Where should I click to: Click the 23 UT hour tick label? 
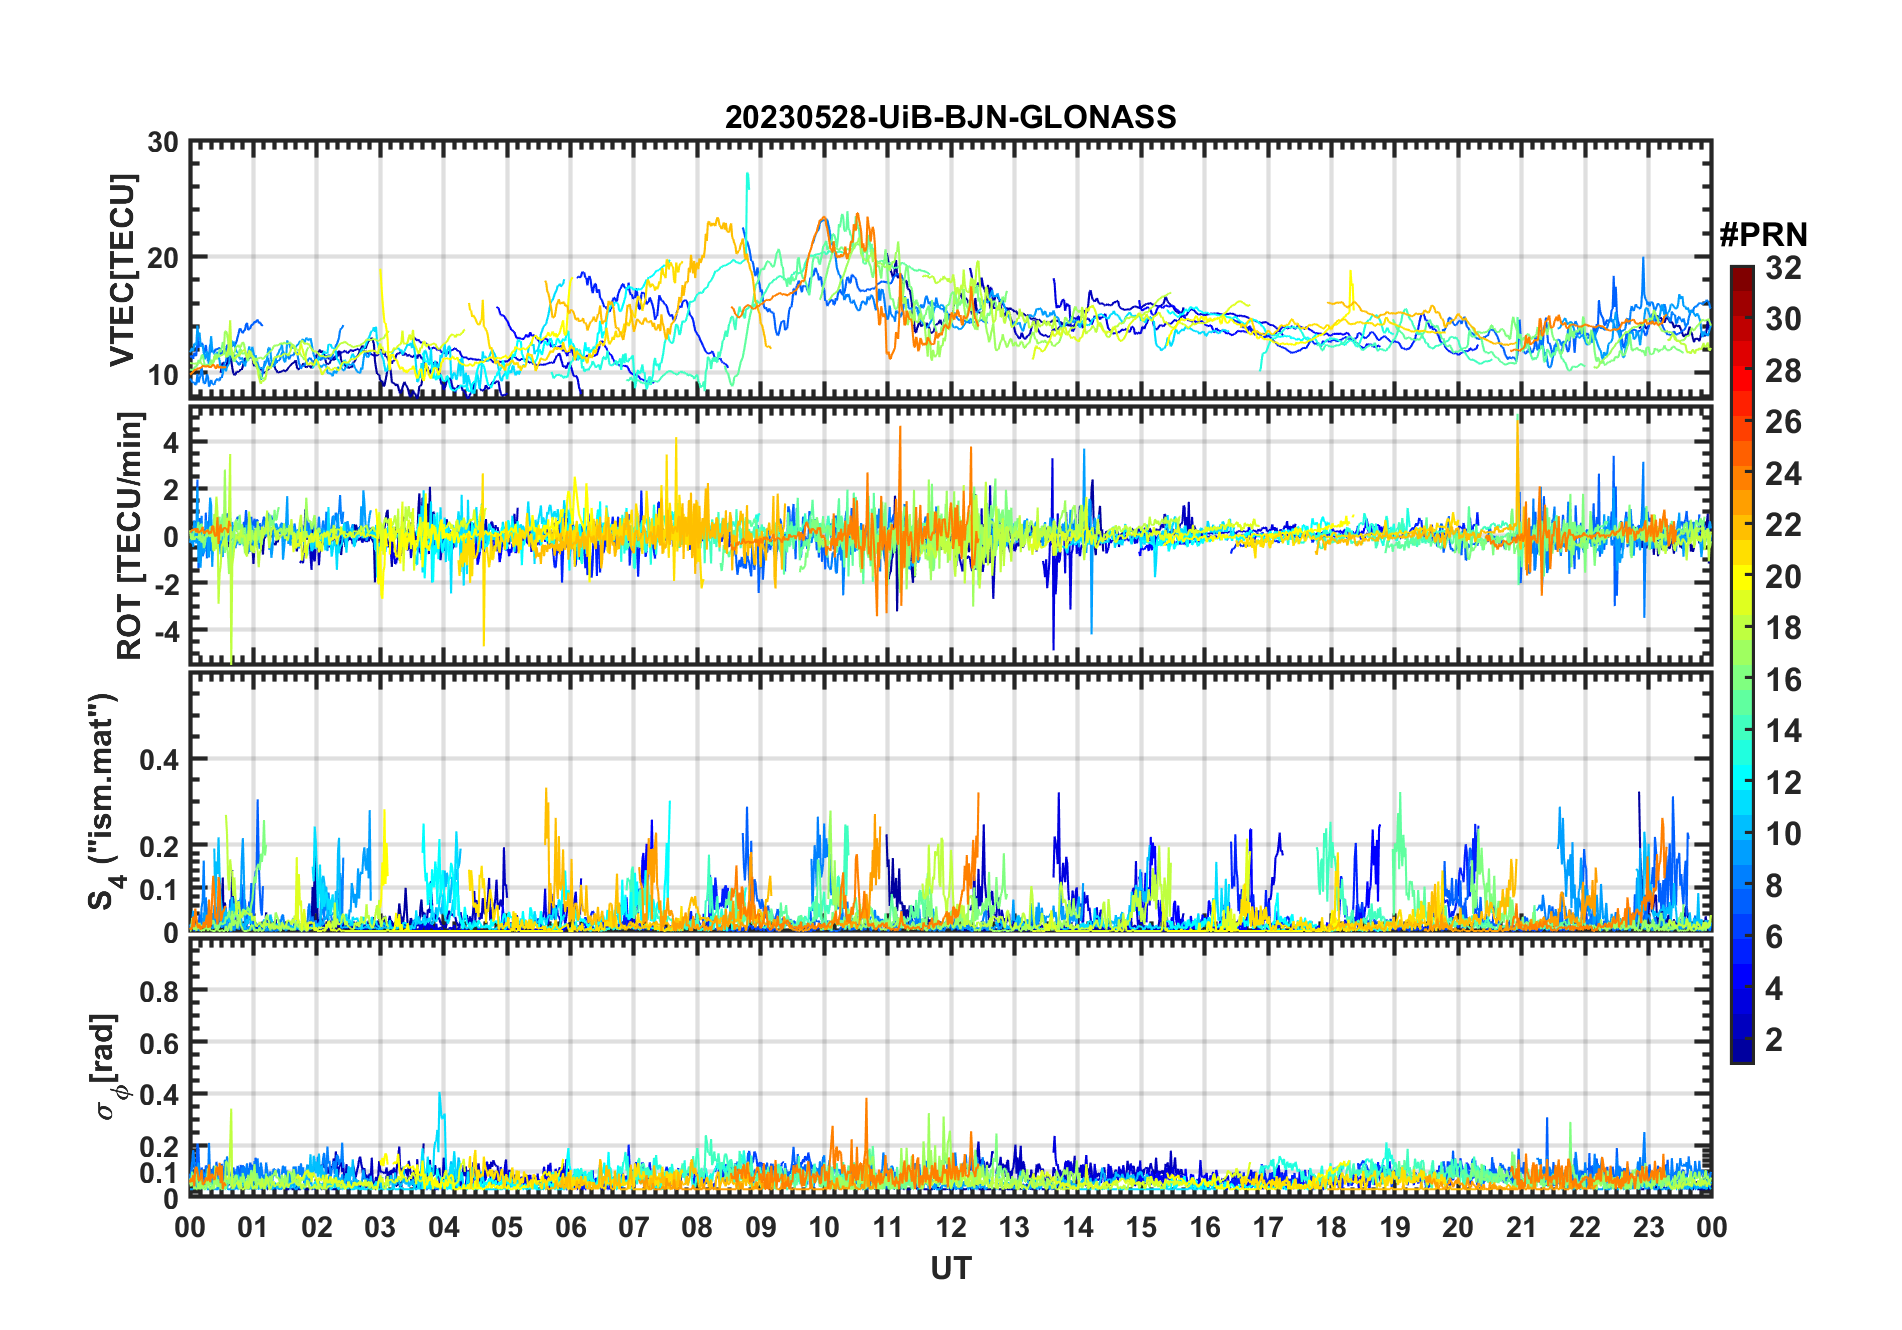point(1648,1227)
